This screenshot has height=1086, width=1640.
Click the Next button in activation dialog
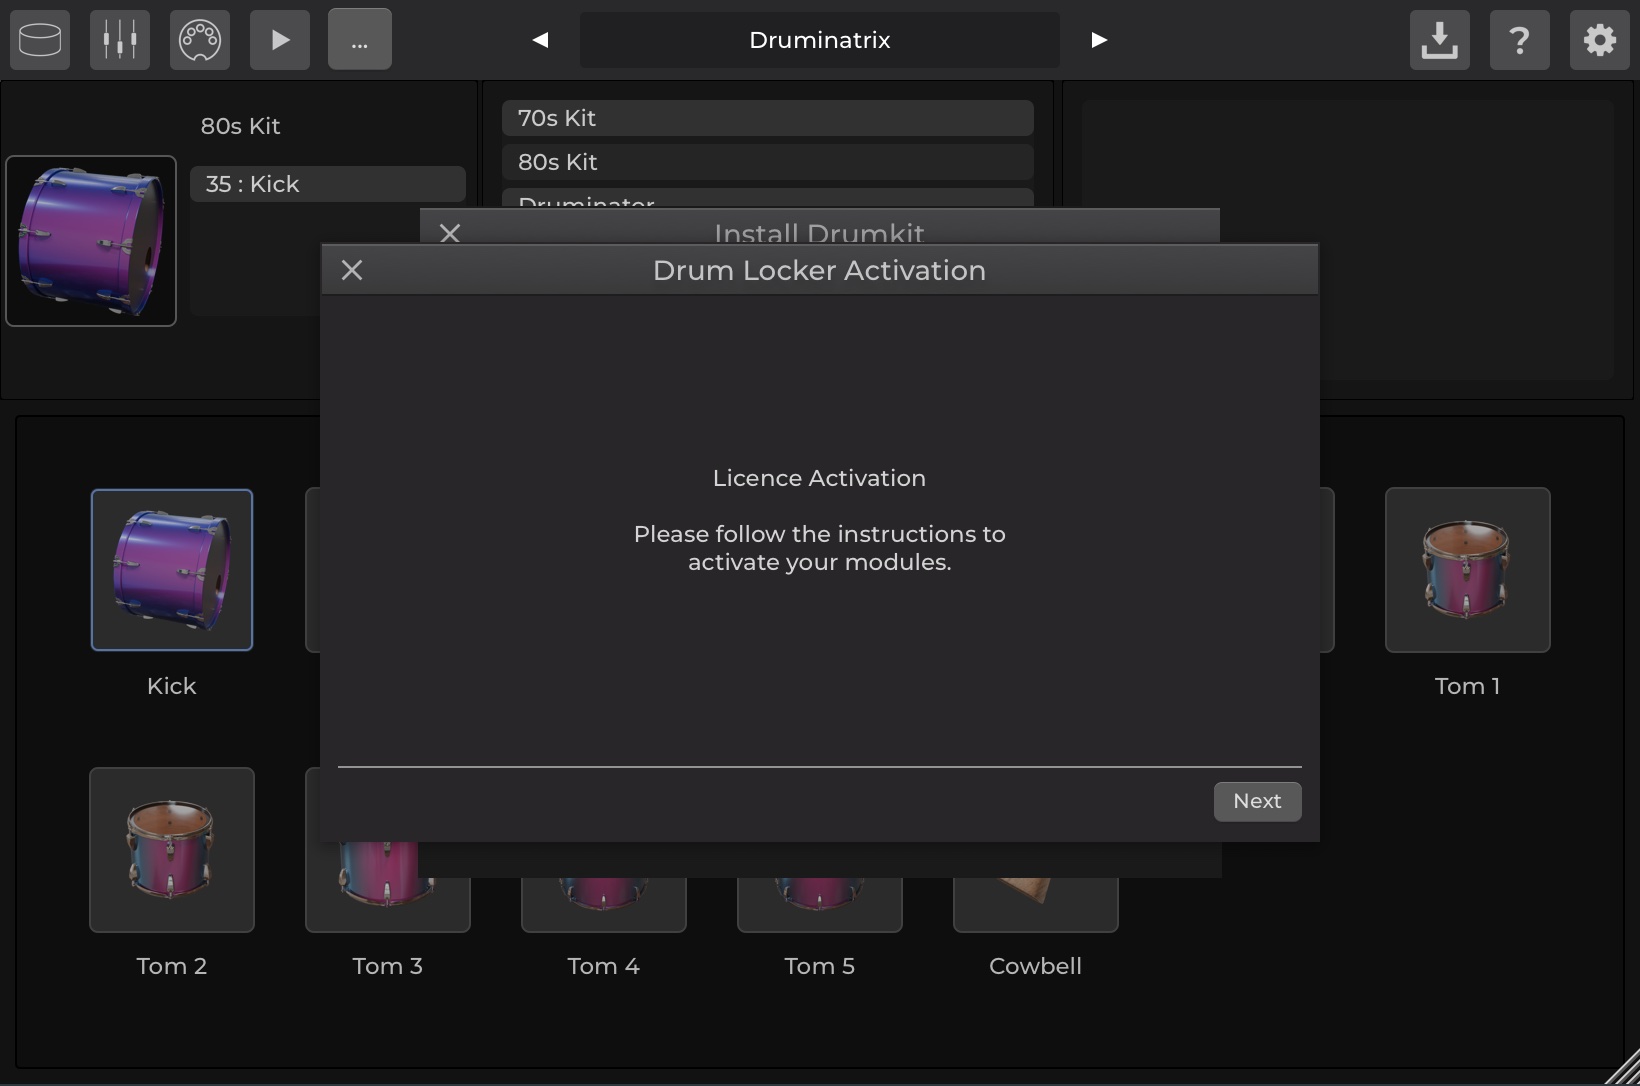pos(1258,801)
